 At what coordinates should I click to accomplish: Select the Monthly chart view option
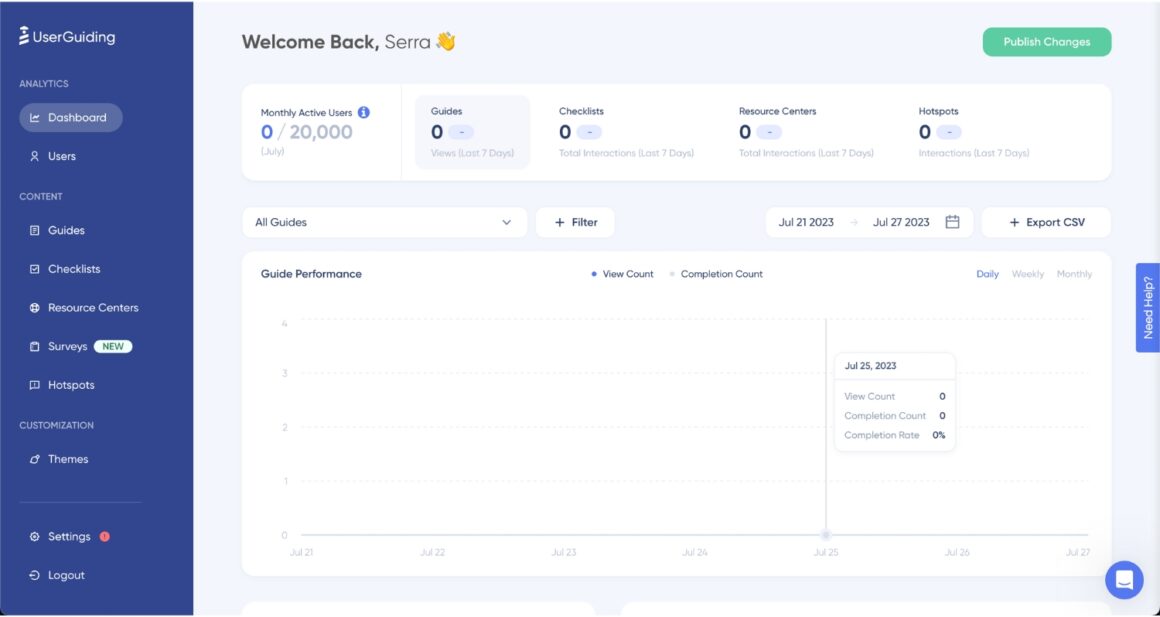(x=1074, y=273)
